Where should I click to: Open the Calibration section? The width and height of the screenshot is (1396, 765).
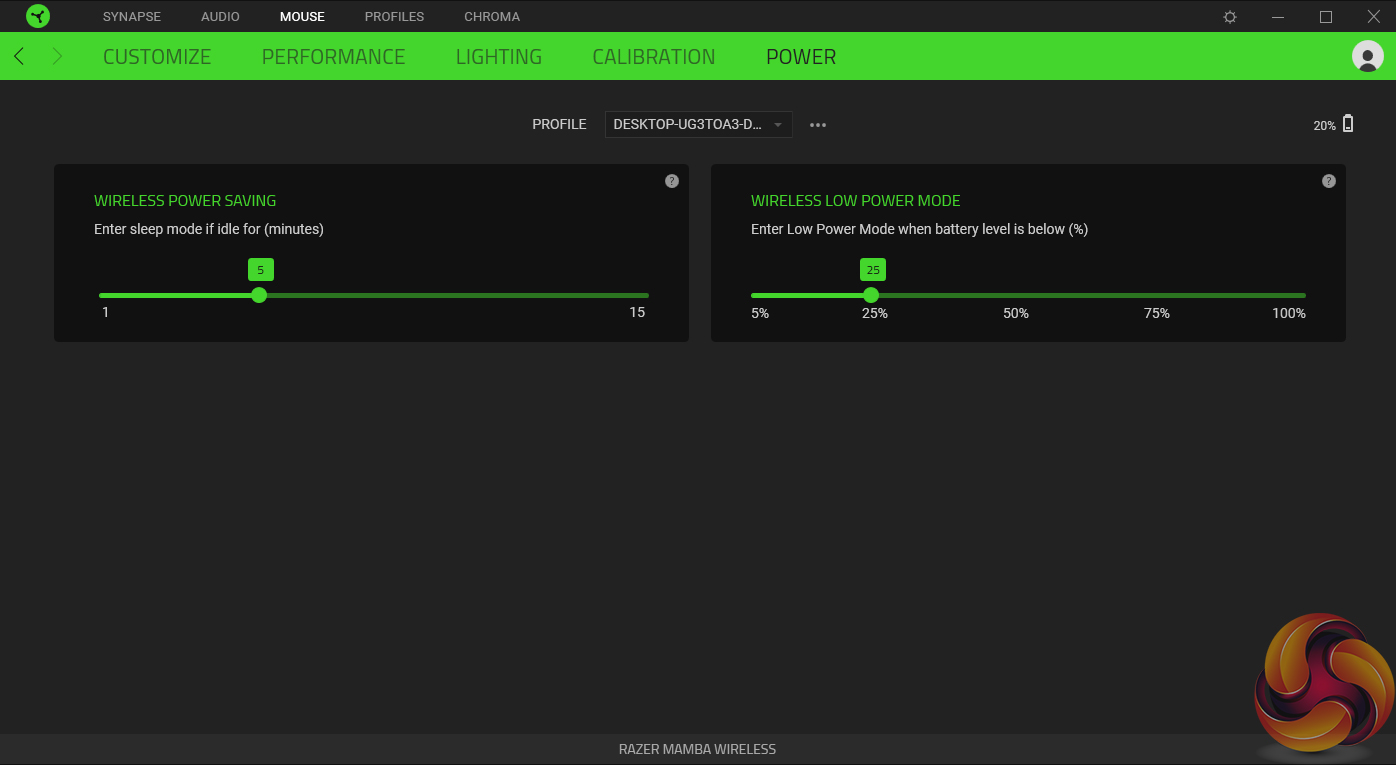coord(653,57)
